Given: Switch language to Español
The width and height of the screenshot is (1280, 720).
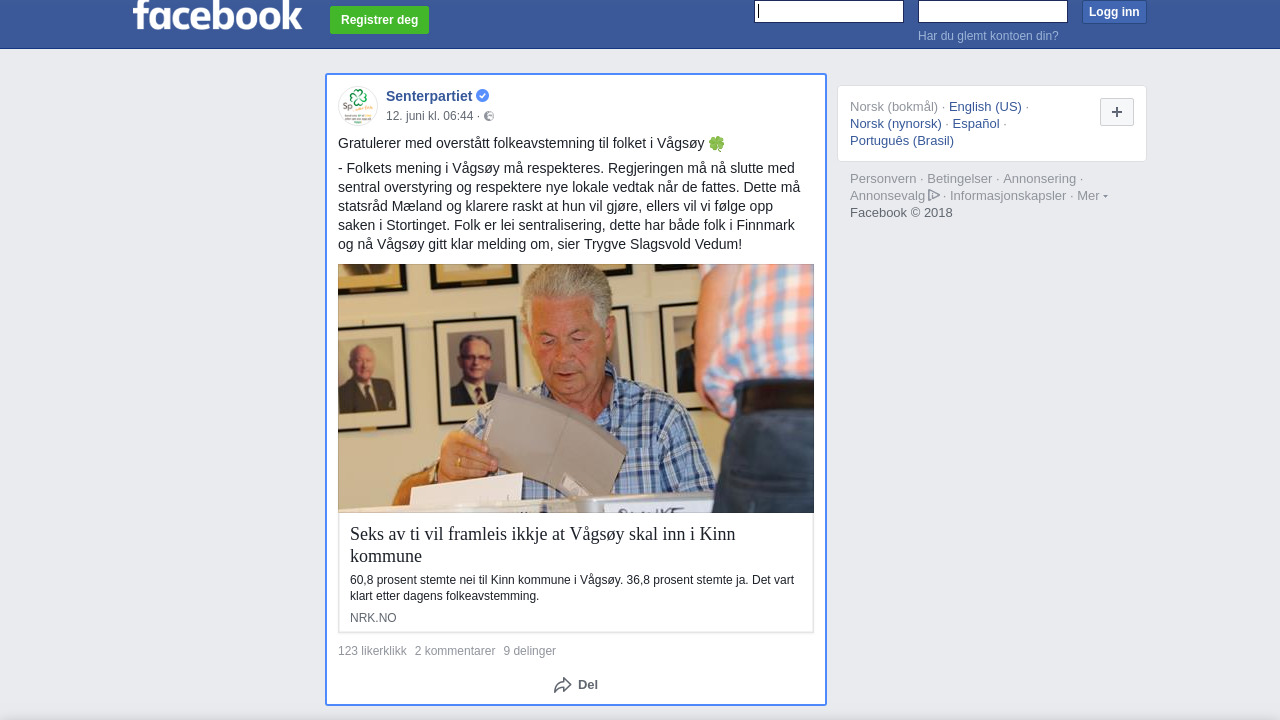Looking at the screenshot, I should pos(976,124).
